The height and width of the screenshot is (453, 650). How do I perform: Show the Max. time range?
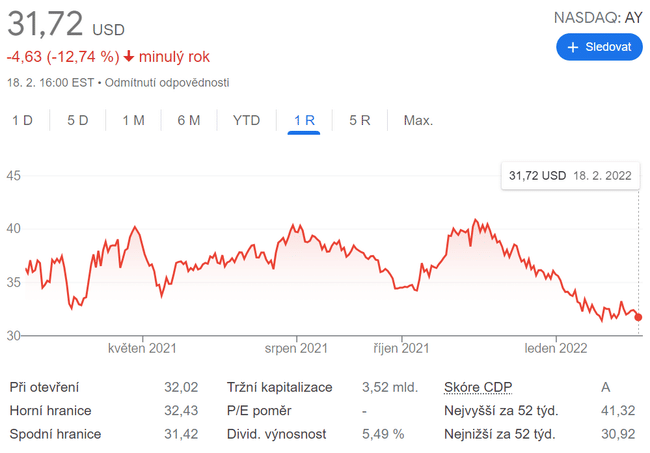point(418,120)
